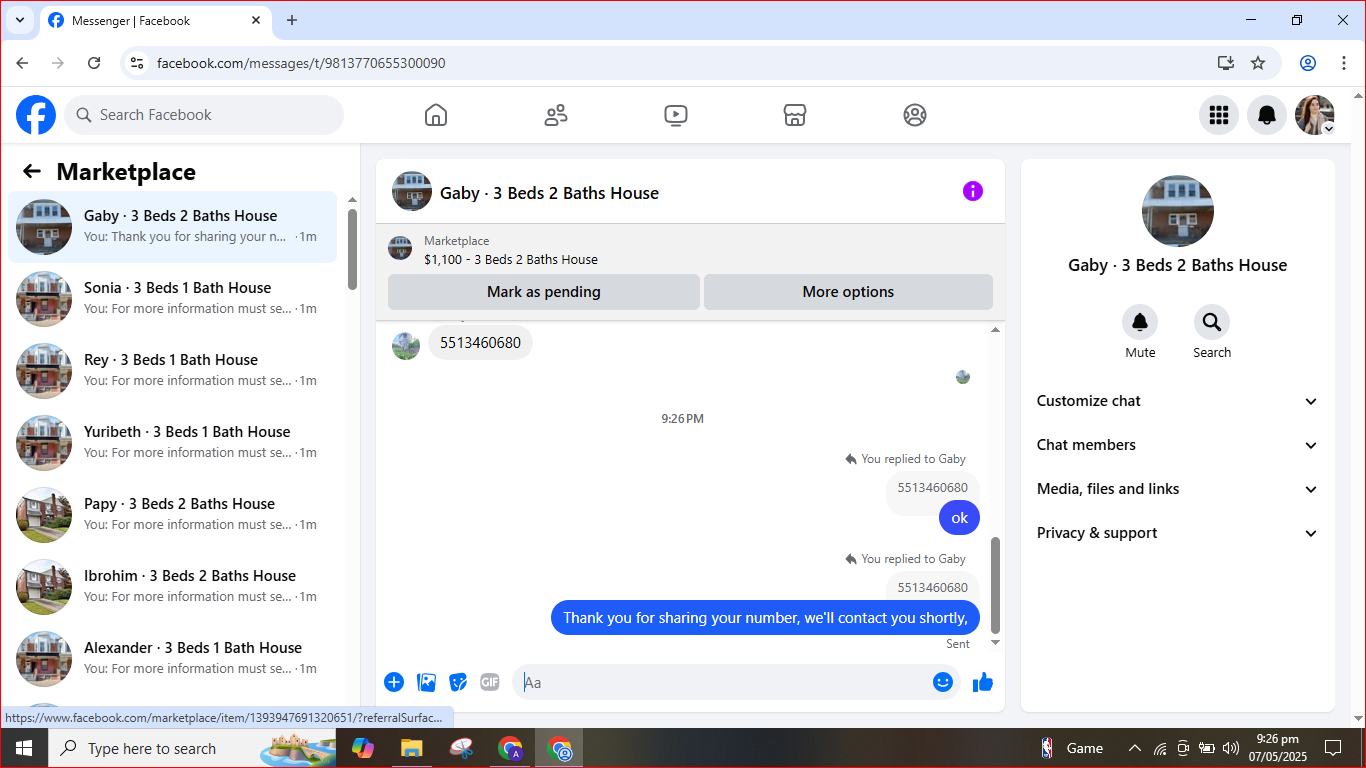Open the Friends icon in top navigation
The image size is (1366, 768).
tap(556, 115)
